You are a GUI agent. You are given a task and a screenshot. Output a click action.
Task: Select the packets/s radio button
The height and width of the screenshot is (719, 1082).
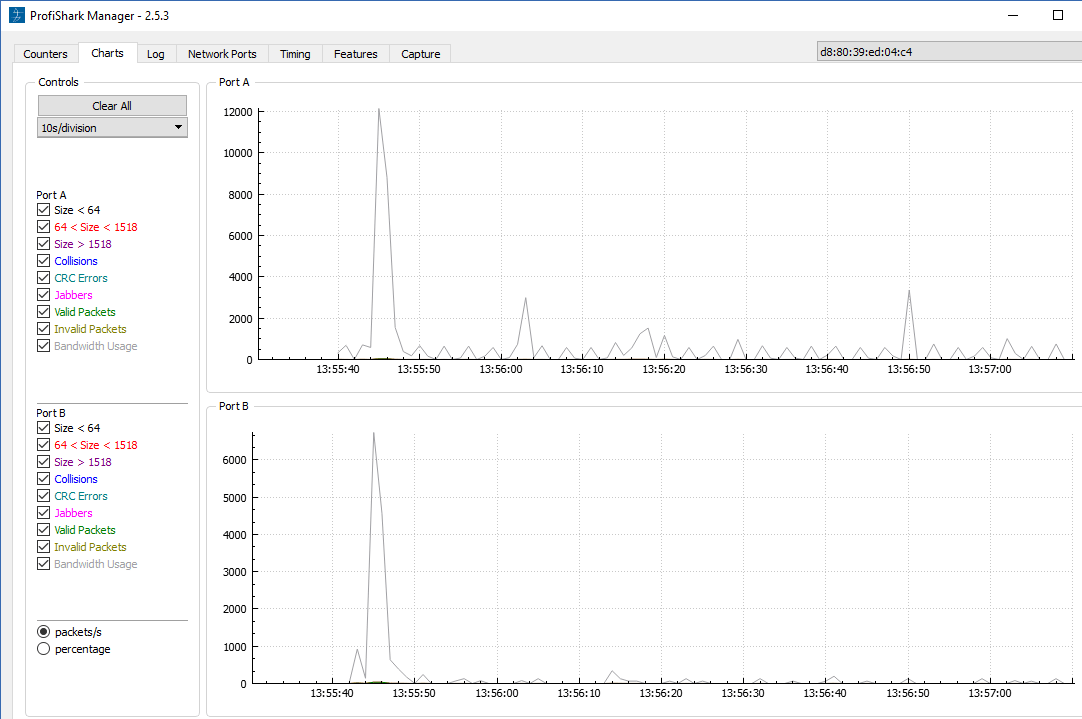[x=44, y=632]
